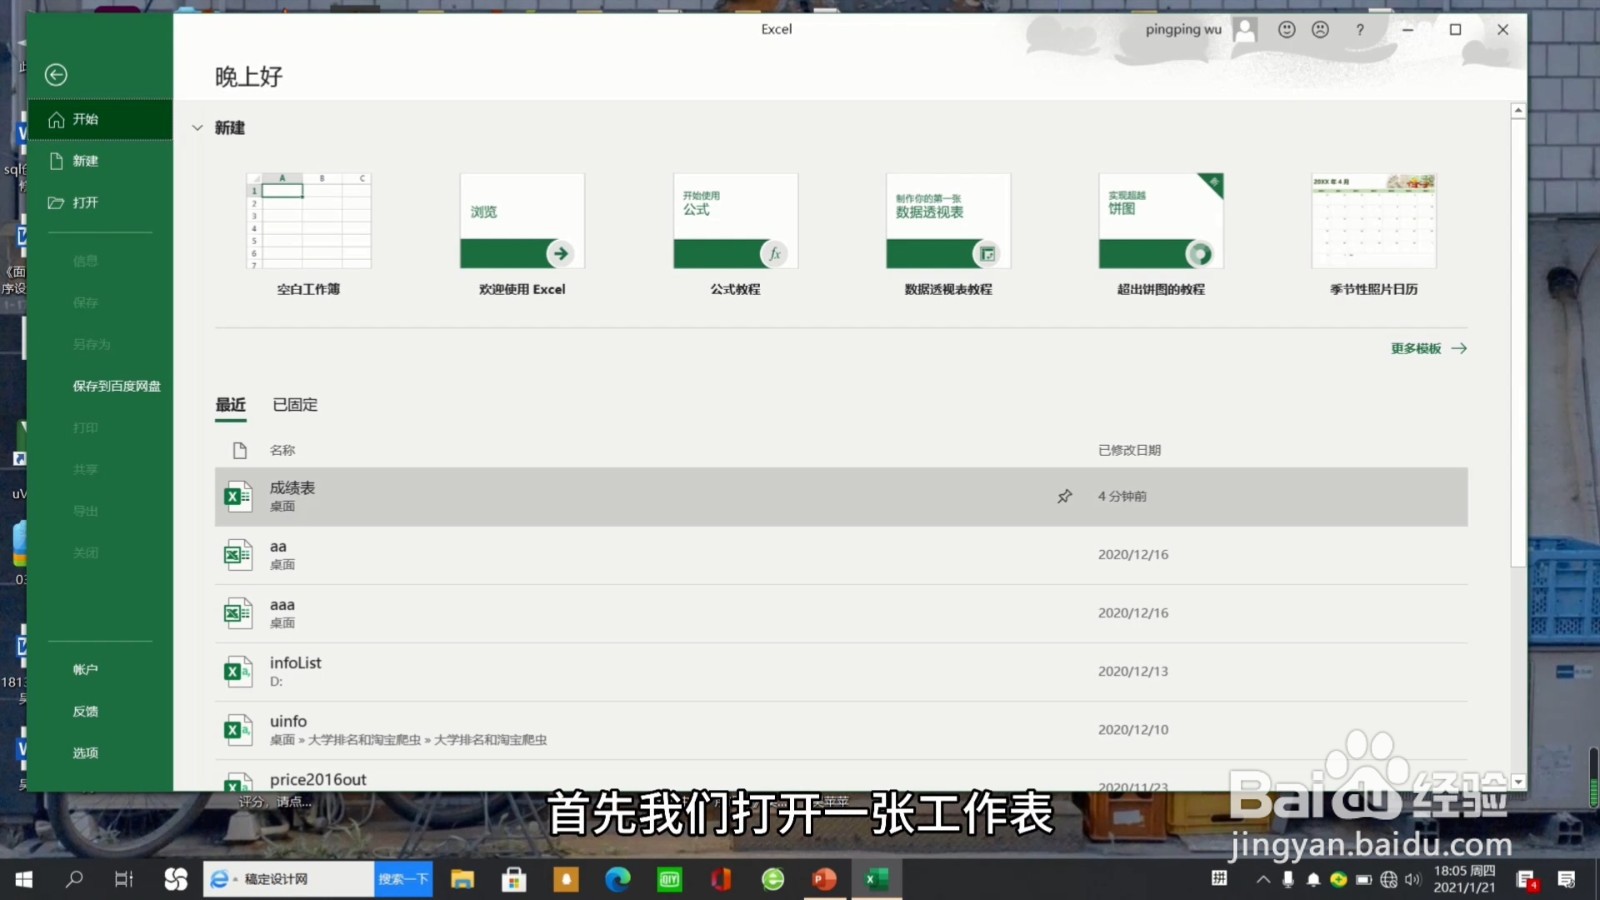This screenshot has width=1600, height=900.
Task: Open the Windows Start menu
Action: [21, 879]
